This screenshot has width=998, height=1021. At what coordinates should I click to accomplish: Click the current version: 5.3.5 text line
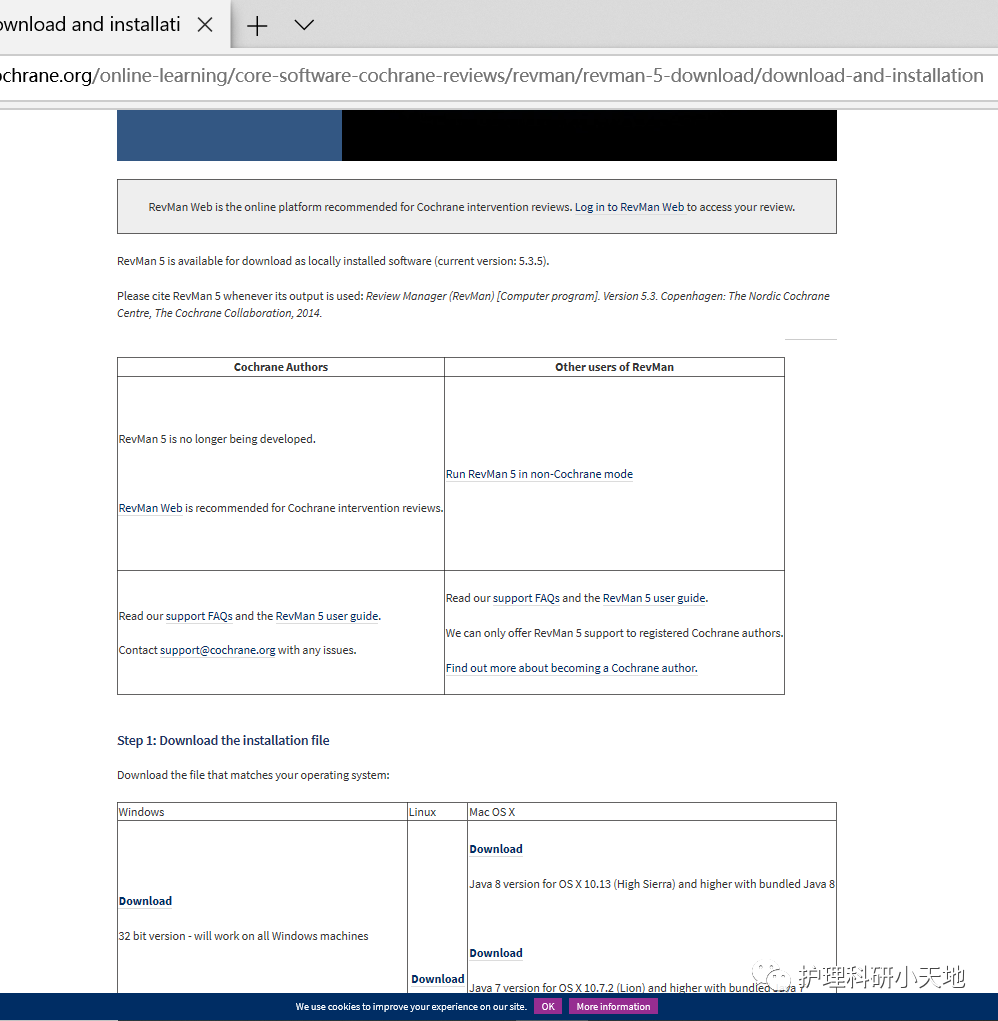pyautogui.click(x=333, y=261)
